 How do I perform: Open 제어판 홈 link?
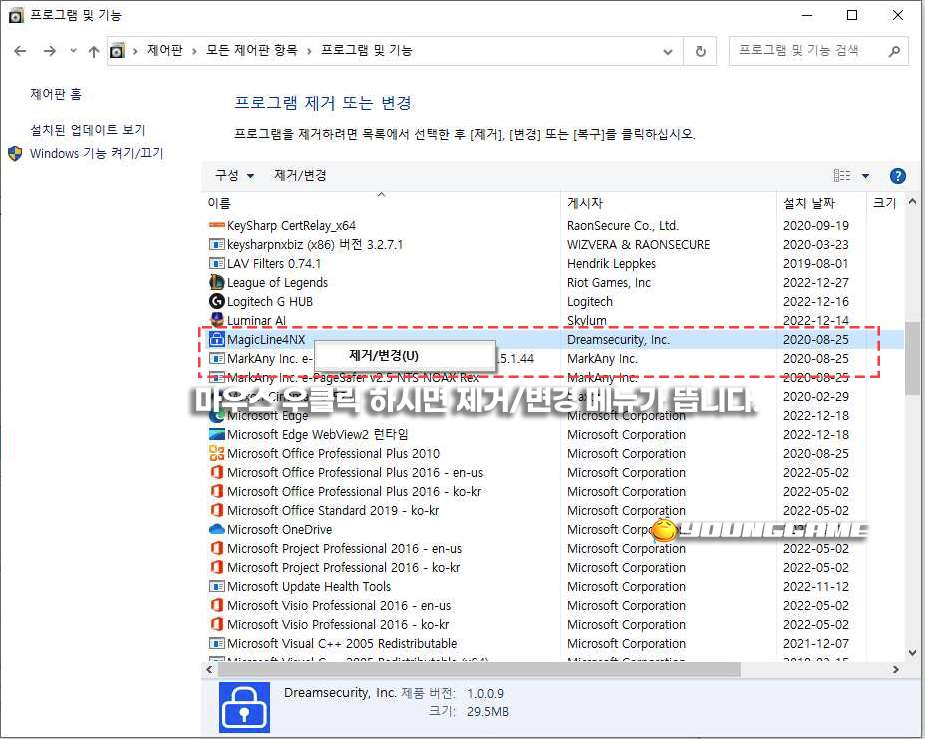pyautogui.click(x=56, y=94)
